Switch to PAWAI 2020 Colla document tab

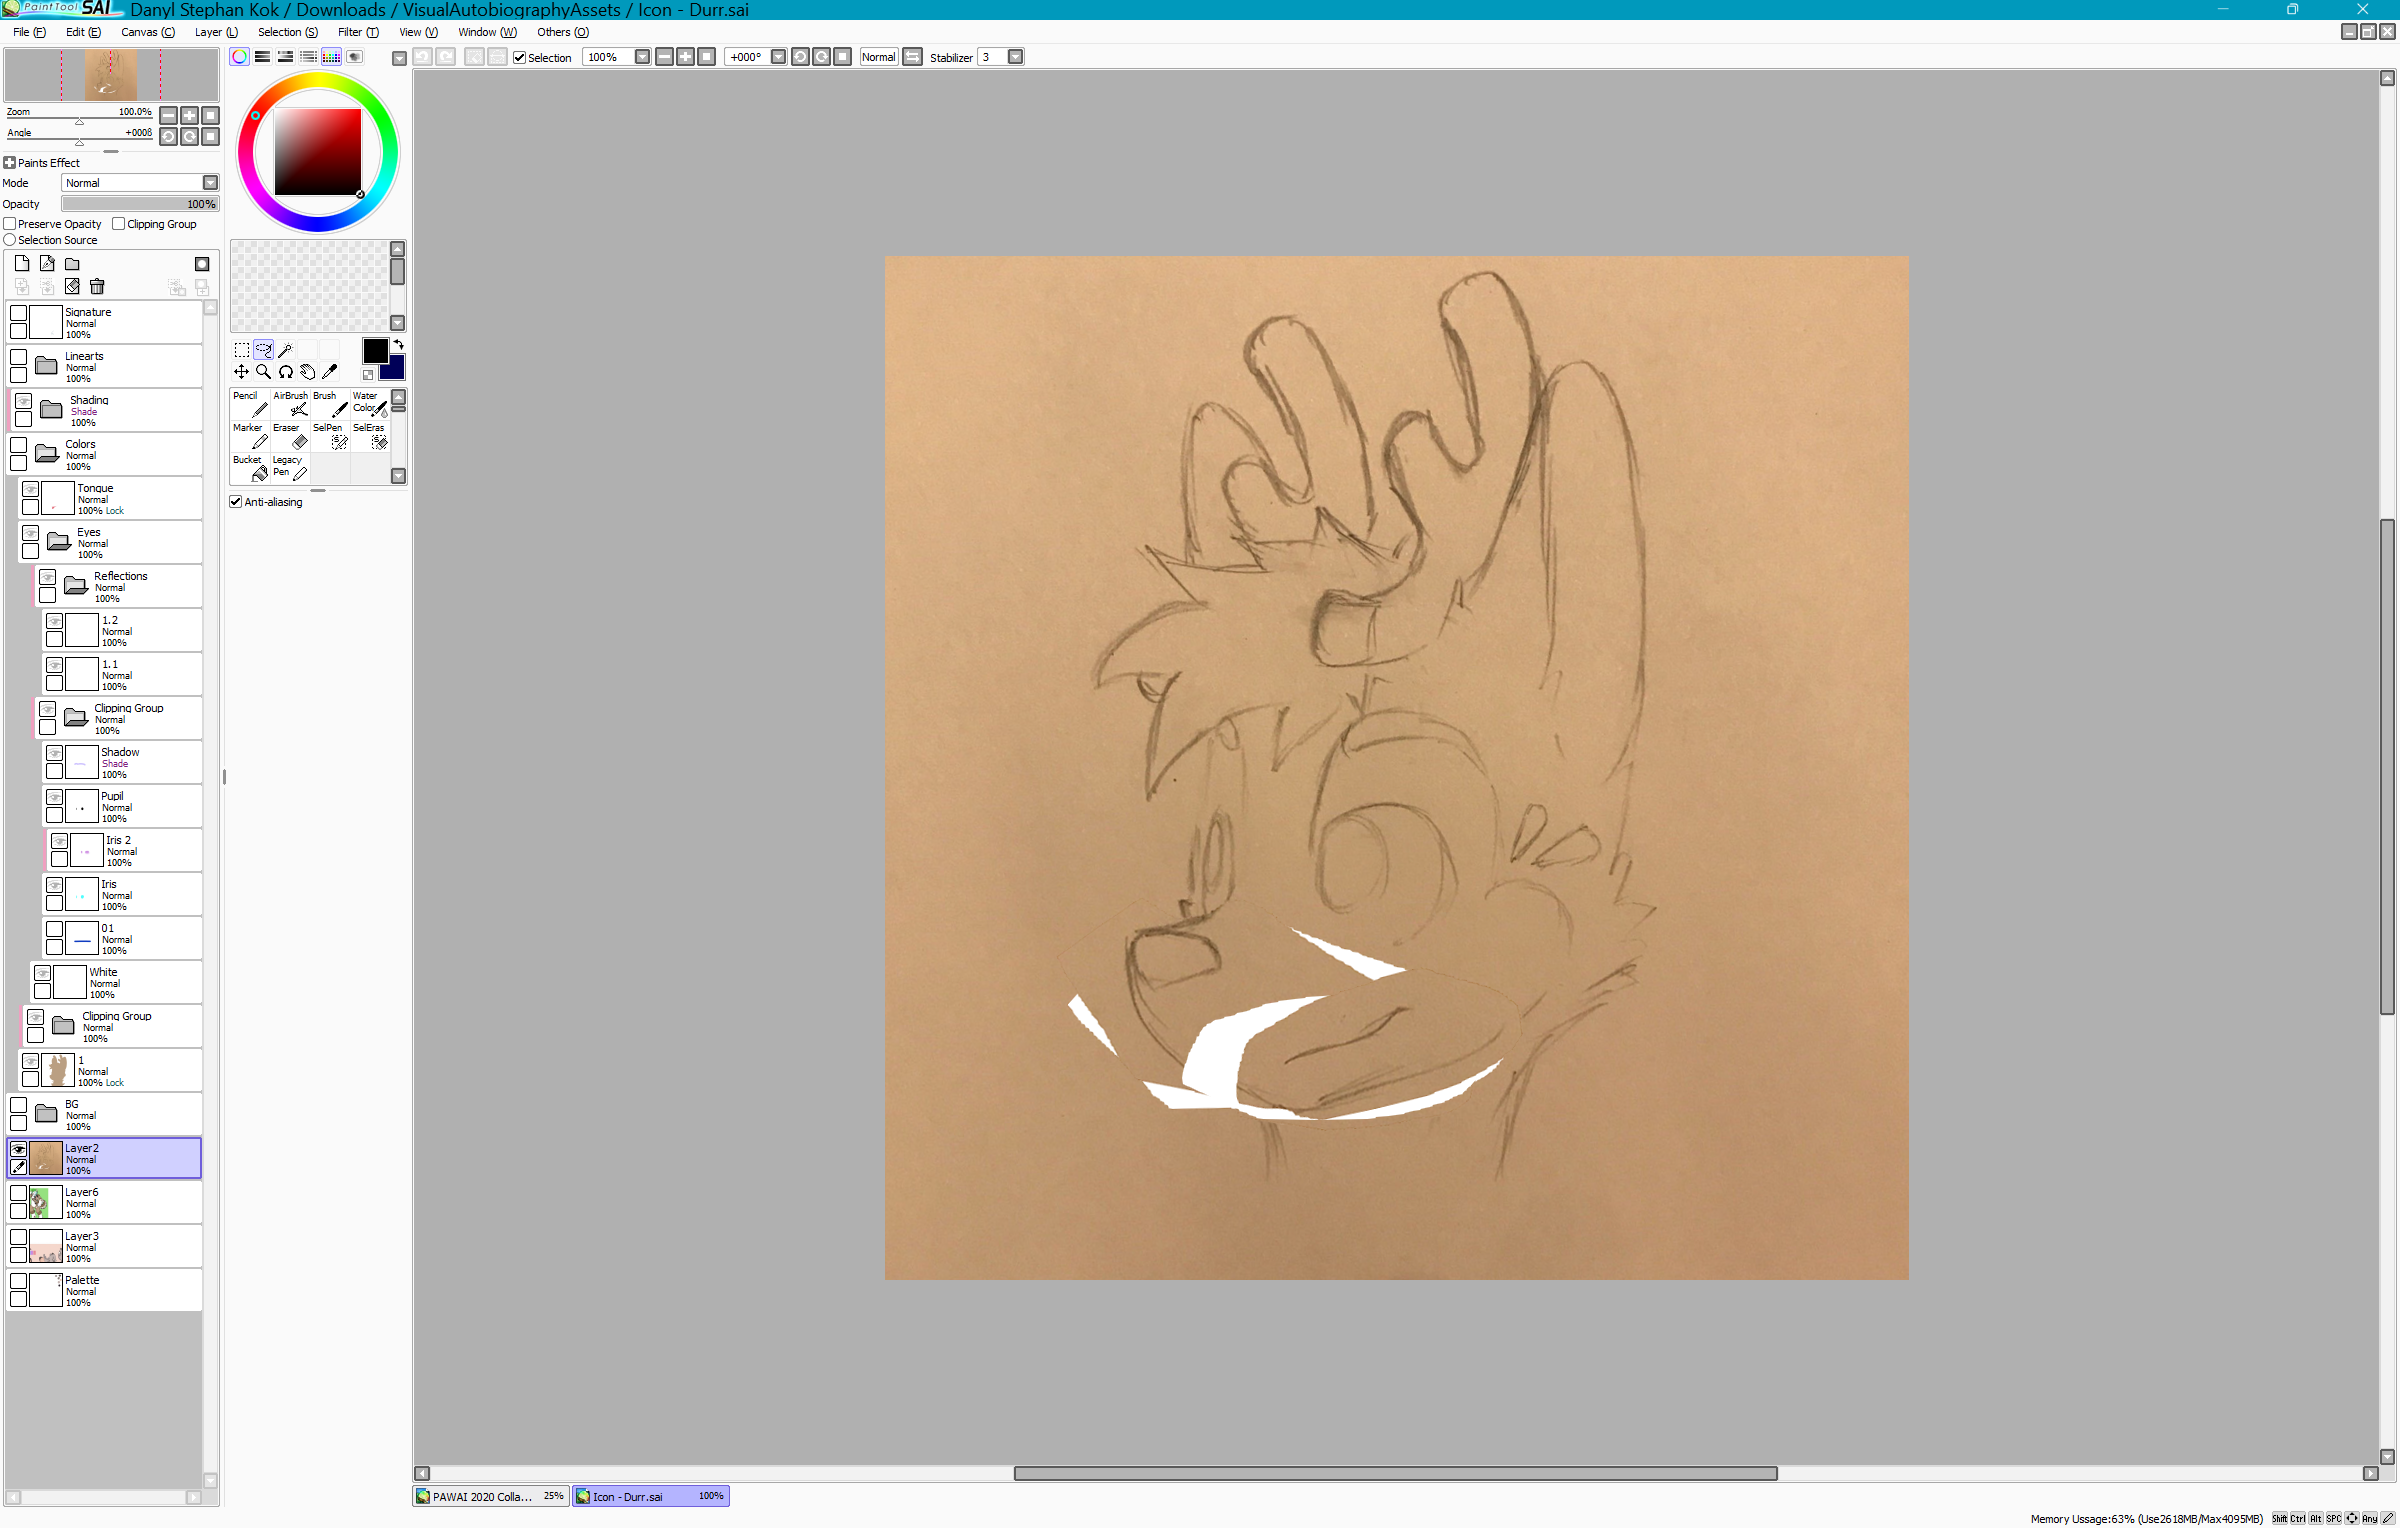tap(490, 1497)
